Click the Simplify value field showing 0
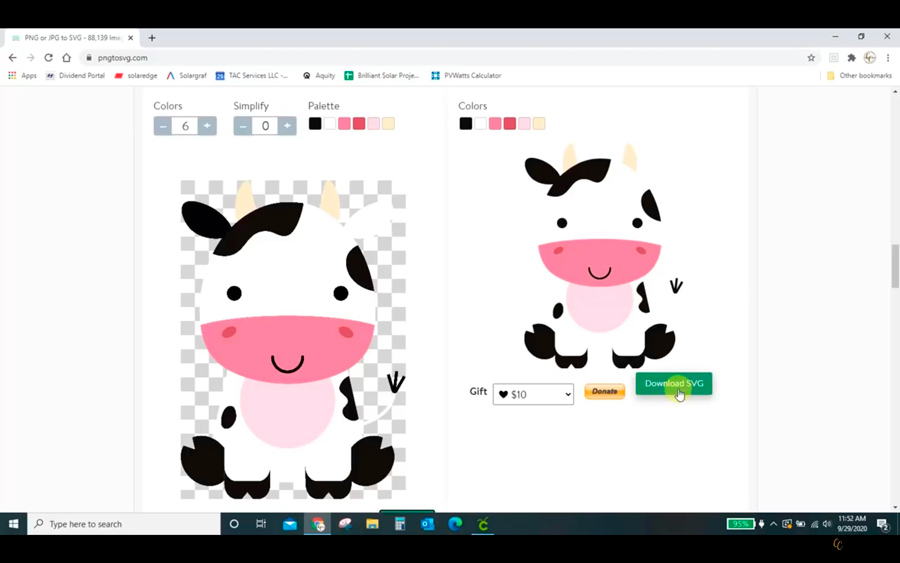The width and height of the screenshot is (900, 563). click(x=265, y=126)
